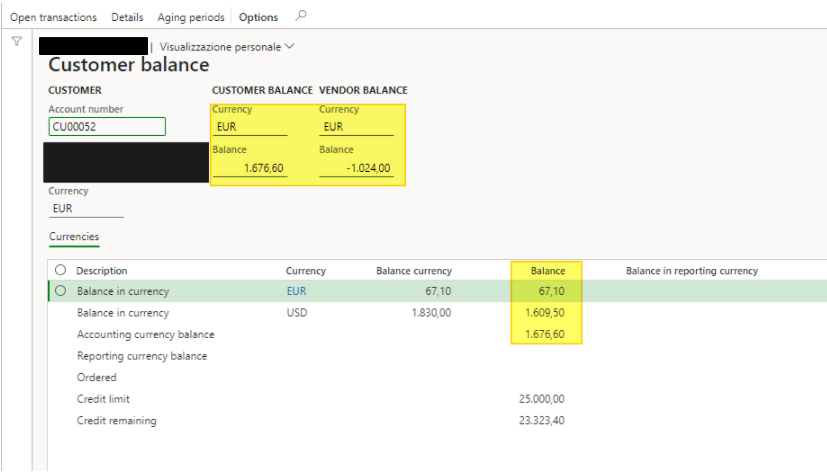Click the Account number field CU00052
The image size is (827, 472).
pyautogui.click(x=107, y=127)
